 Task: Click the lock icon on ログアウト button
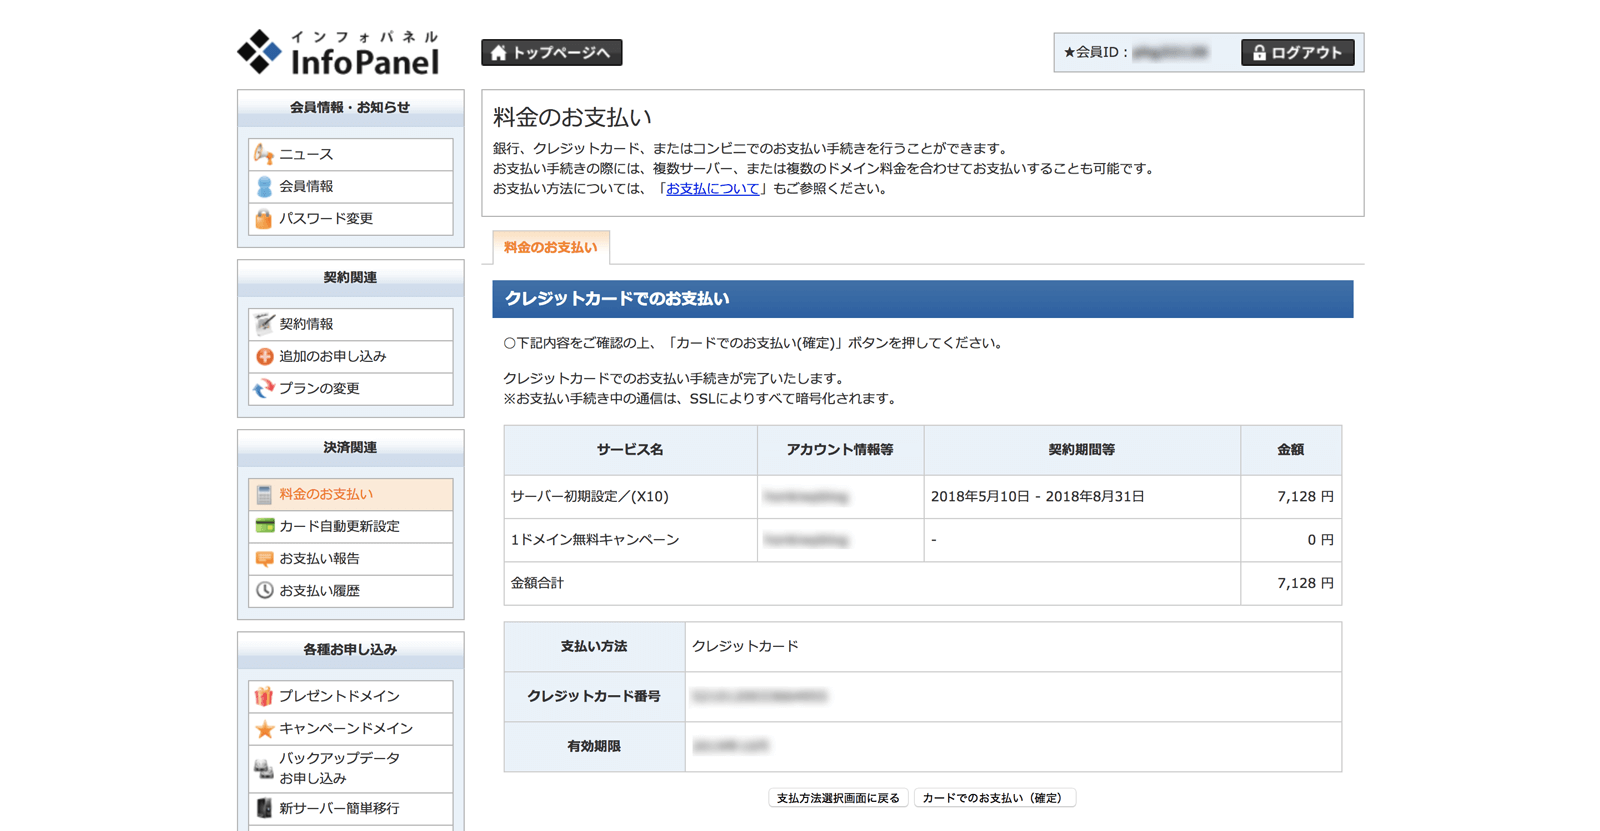coord(1259,52)
